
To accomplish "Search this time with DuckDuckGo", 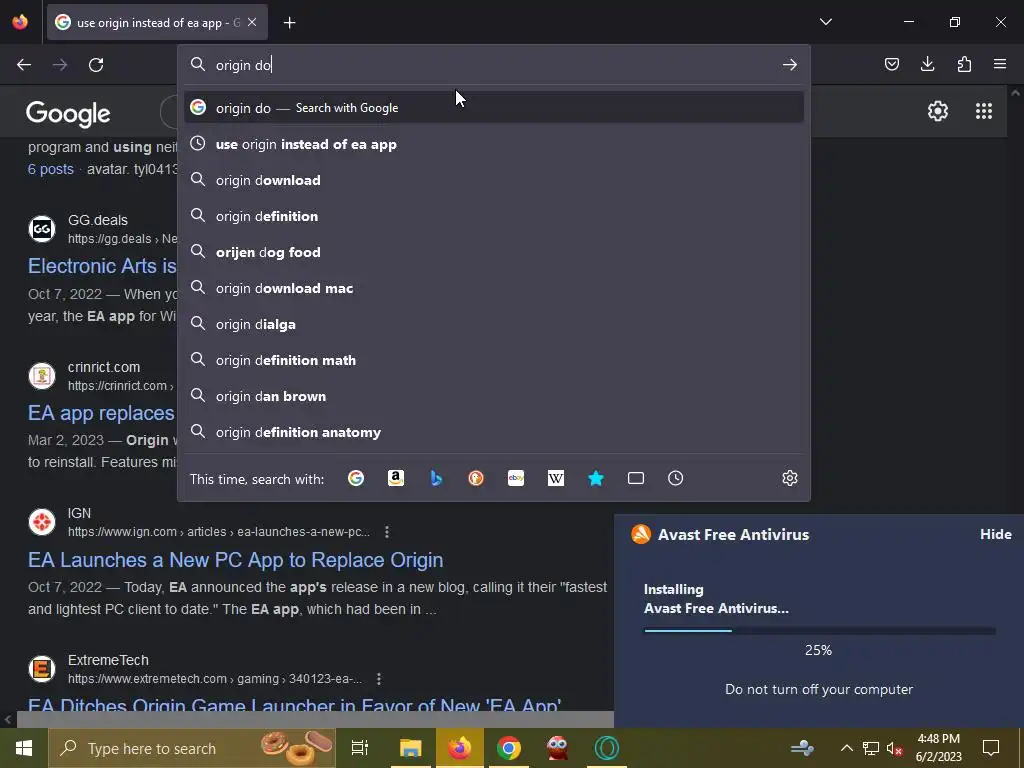I will click(475, 478).
